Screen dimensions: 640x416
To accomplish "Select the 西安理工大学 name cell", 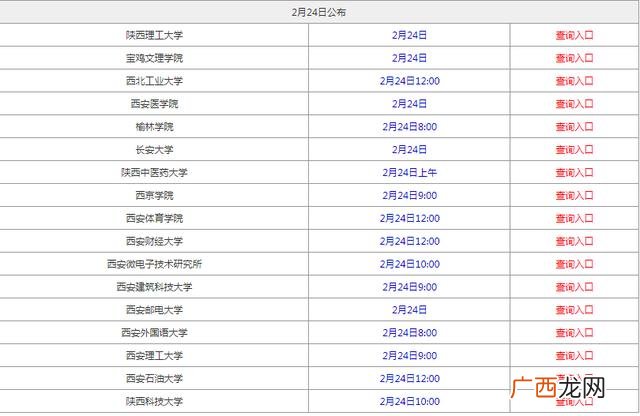I will click(x=154, y=355).
